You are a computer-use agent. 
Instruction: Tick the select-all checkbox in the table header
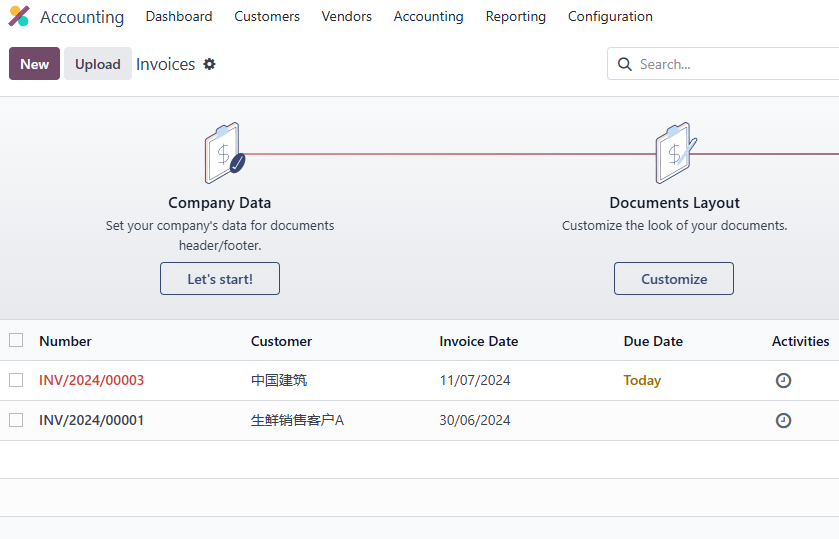pyautogui.click(x=16, y=340)
